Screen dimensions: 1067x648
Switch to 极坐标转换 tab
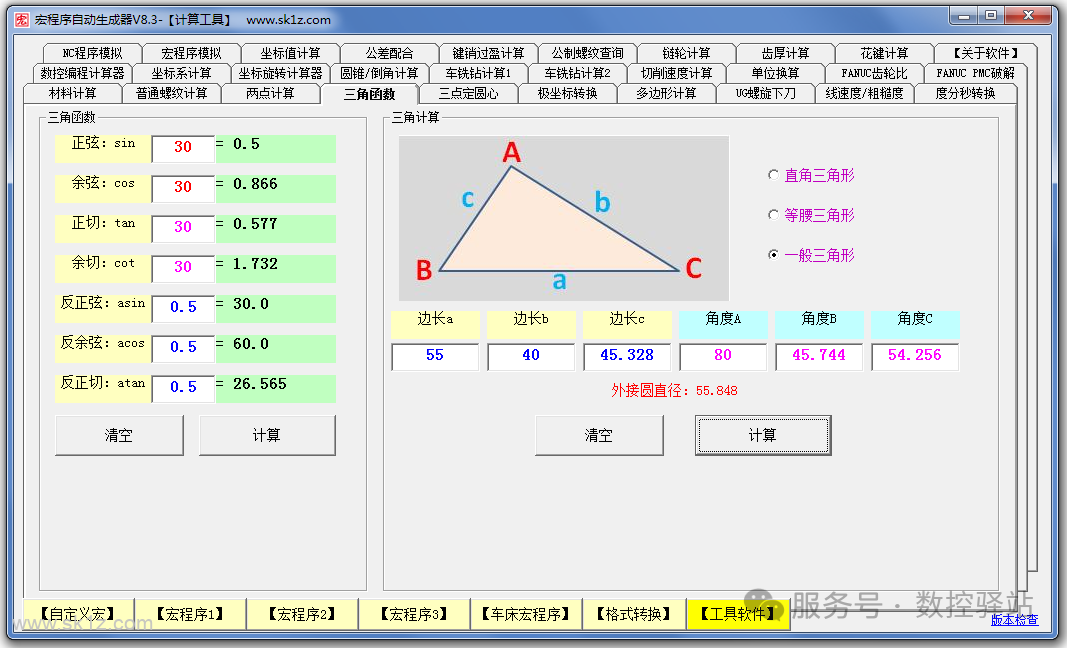(x=568, y=93)
